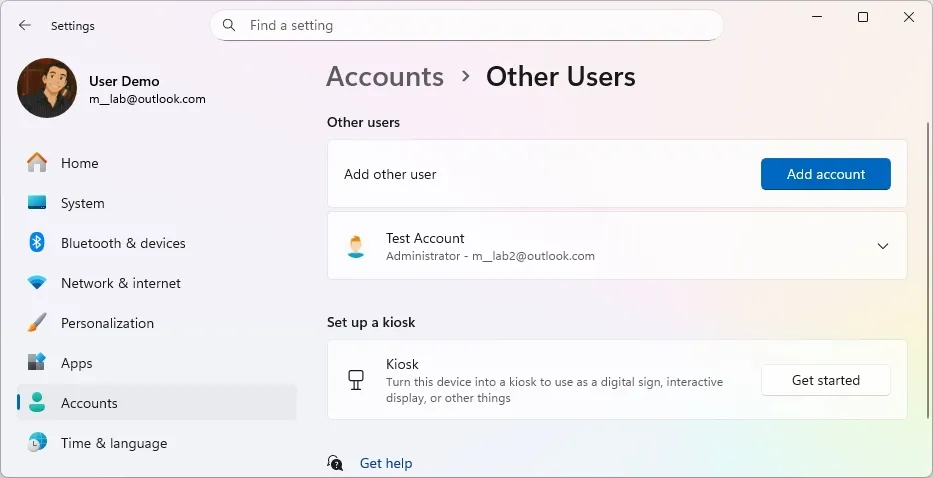Click the Kiosk description text
The height and width of the screenshot is (478, 933).
pos(554,390)
